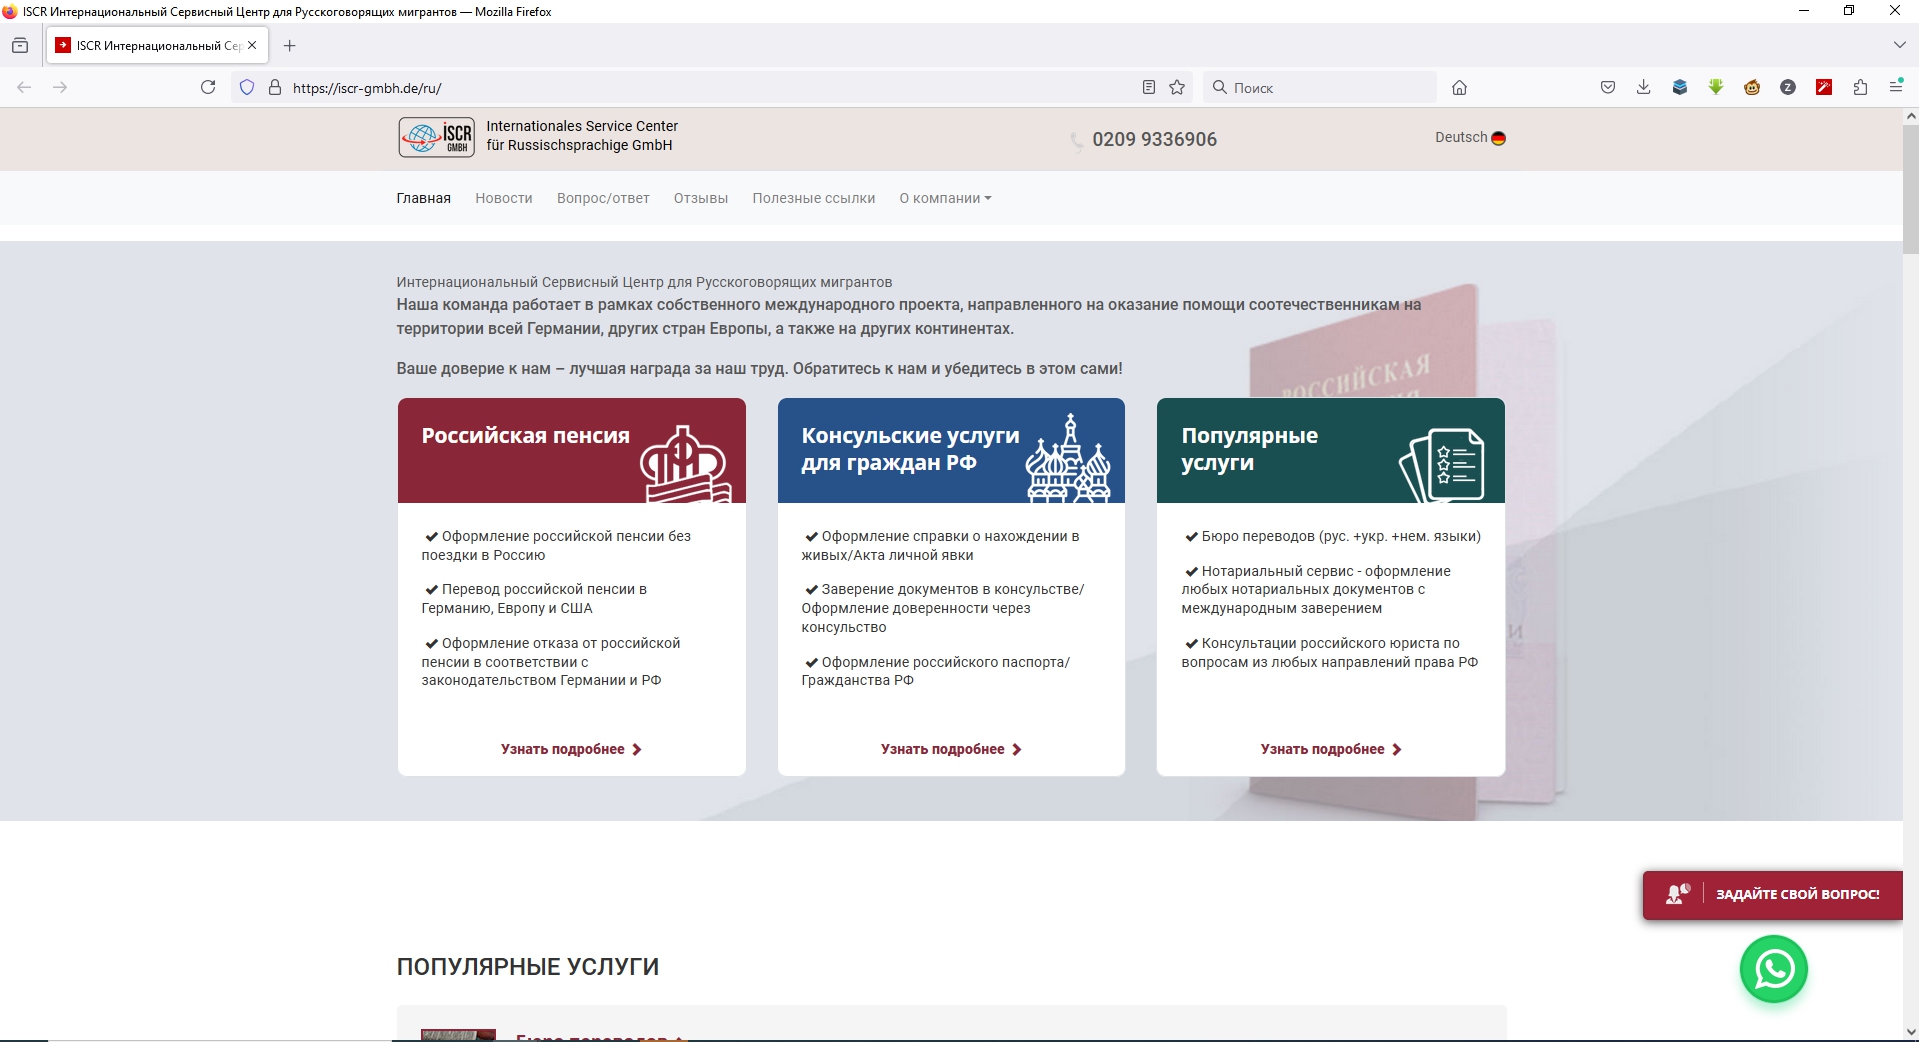Open the Главная menu item
The width and height of the screenshot is (1919, 1042).
click(423, 198)
